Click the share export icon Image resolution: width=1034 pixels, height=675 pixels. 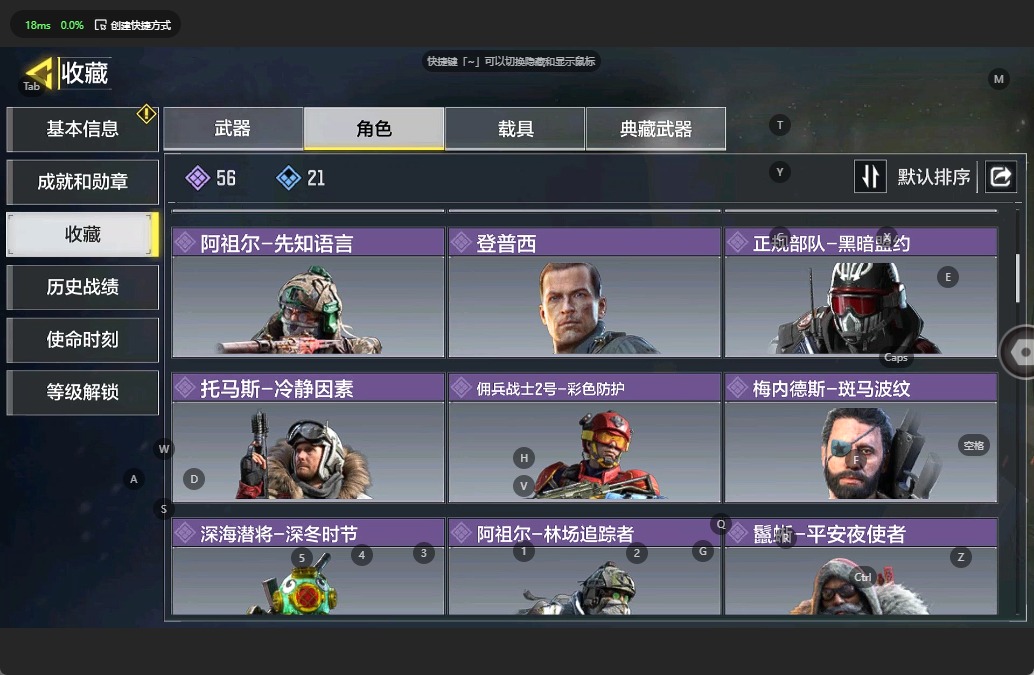coord(1000,176)
